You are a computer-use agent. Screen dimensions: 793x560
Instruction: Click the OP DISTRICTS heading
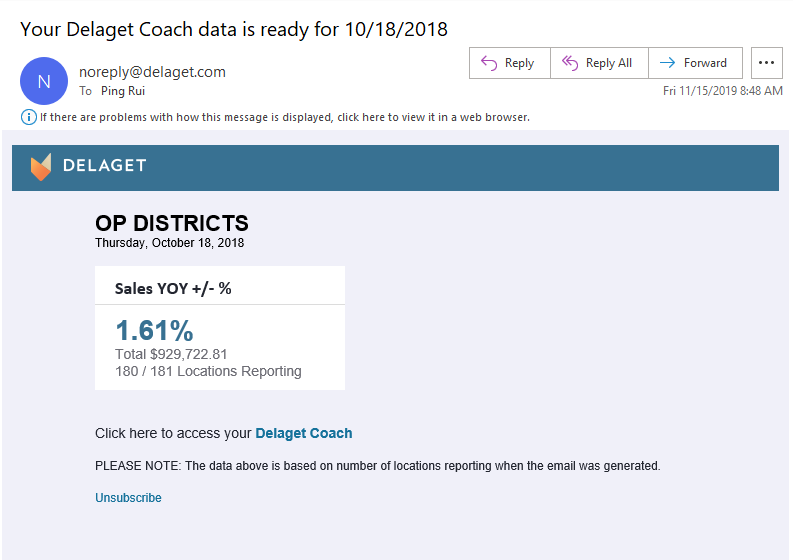(x=172, y=223)
